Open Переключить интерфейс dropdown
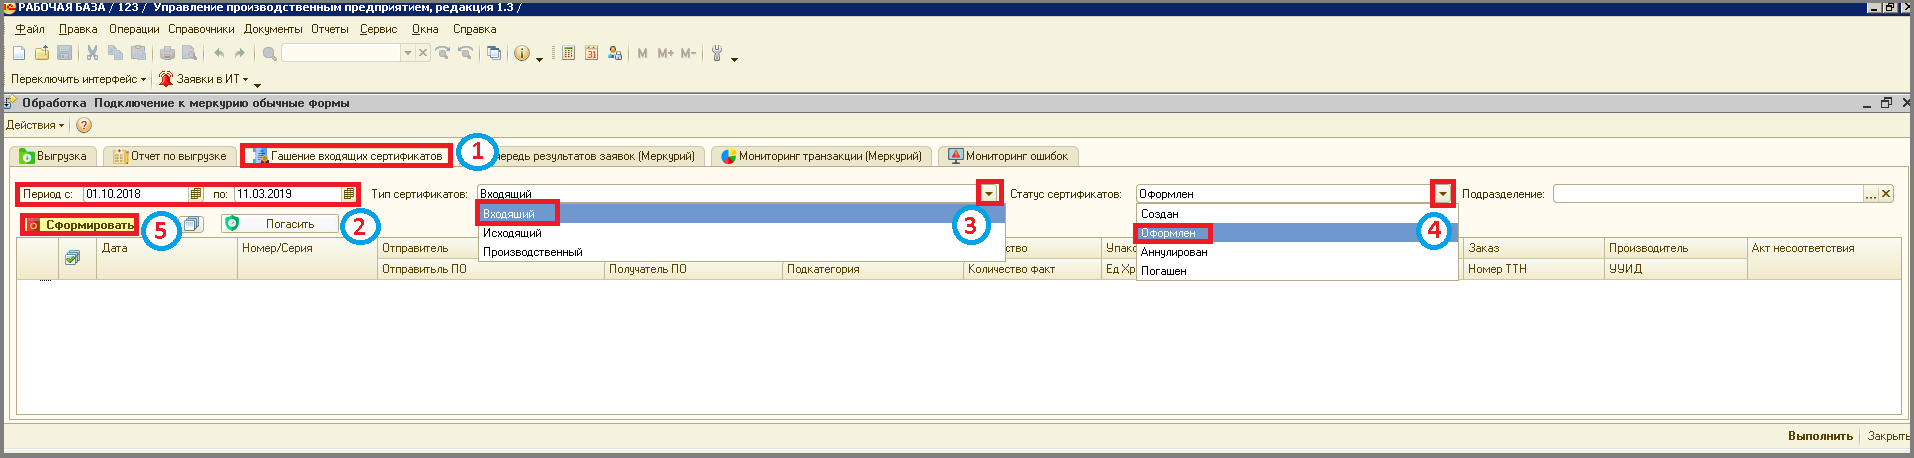This screenshot has width=1914, height=458. point(78,79)
